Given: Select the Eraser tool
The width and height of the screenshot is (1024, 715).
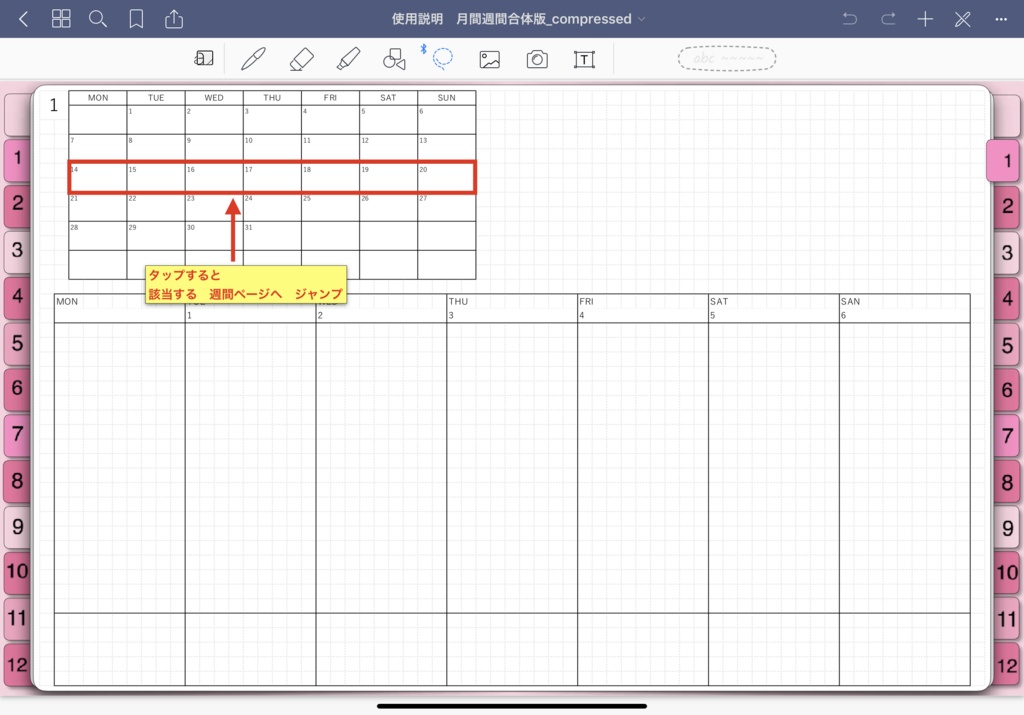Looking at the screenshot, I should tap(301, 59).
